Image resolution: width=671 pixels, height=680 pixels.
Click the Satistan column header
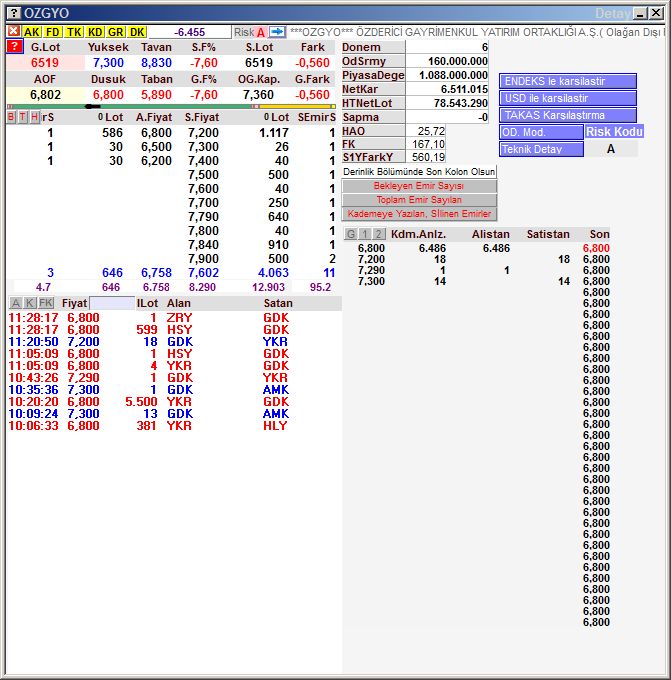click(548, 234)
